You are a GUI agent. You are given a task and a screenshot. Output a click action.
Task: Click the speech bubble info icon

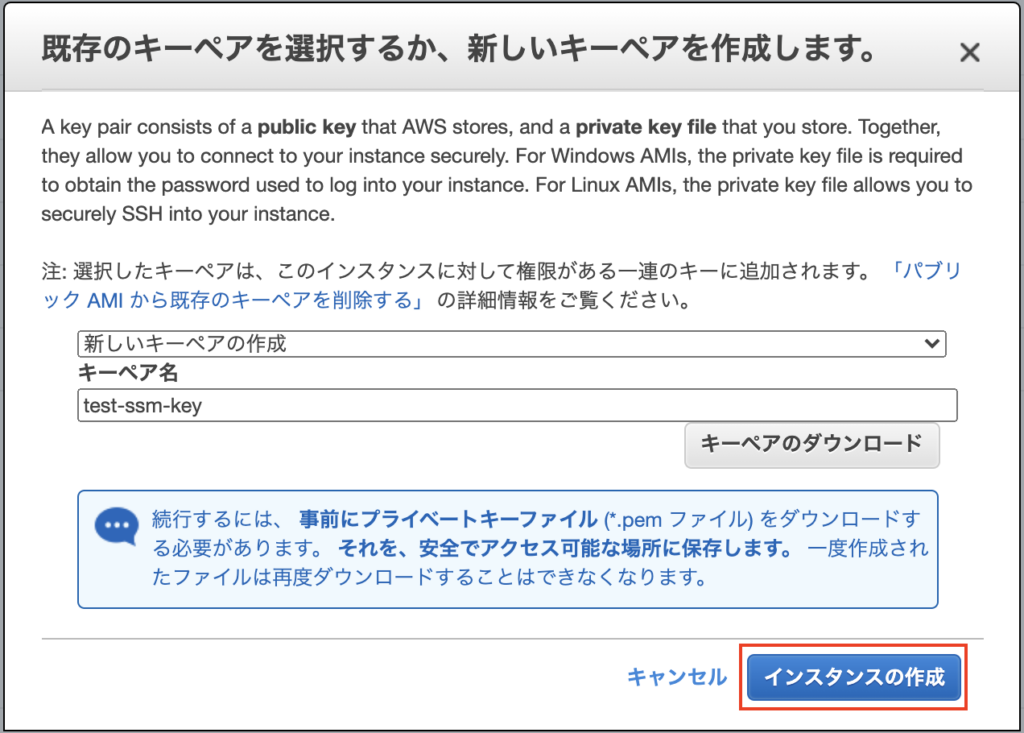[117, 525]
